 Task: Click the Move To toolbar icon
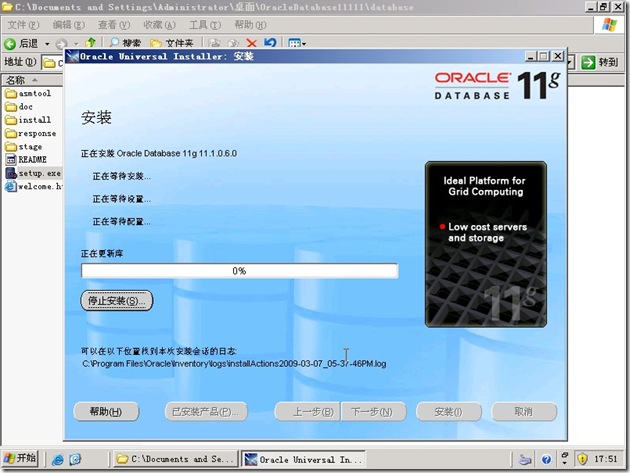215,43
